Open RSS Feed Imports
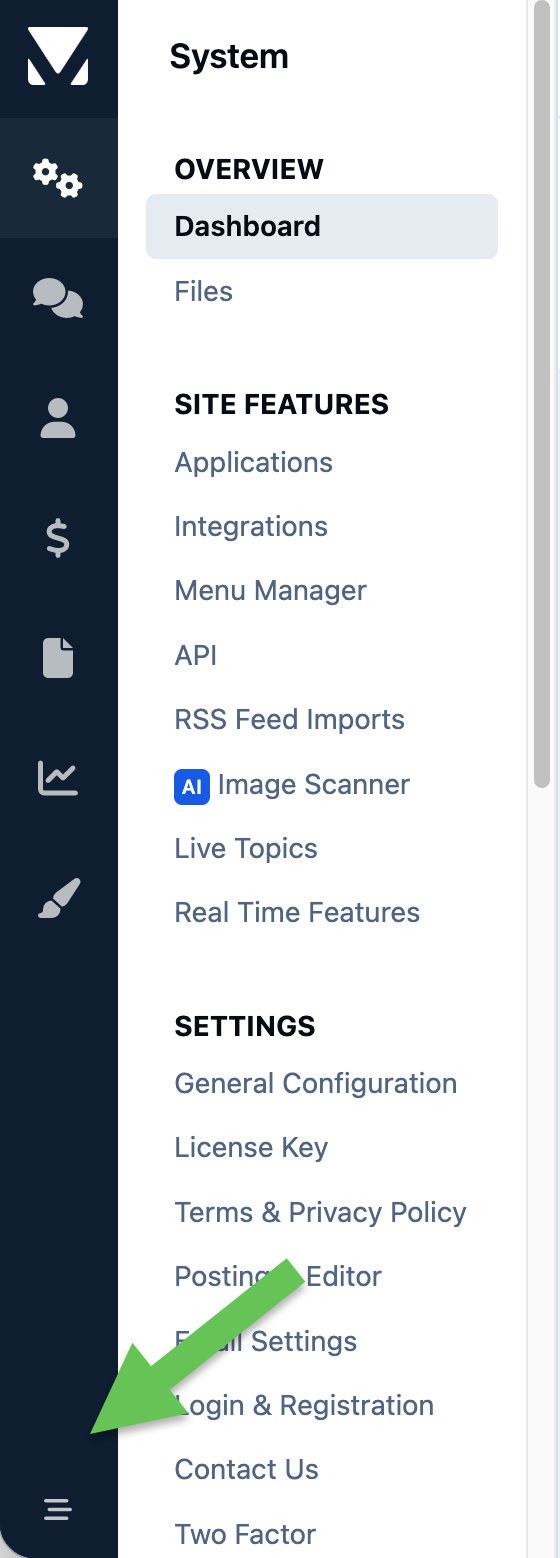The image size is (560, 1558). click(x=289, y=719)
